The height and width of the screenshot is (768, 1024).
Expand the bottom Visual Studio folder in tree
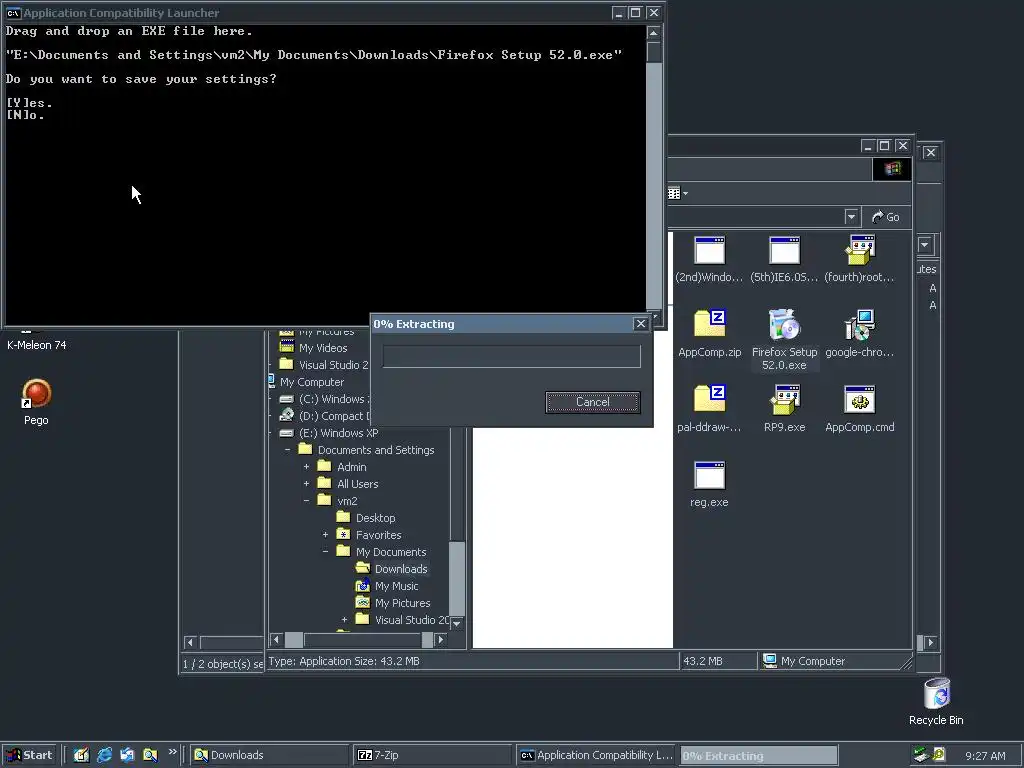(344, 620)
